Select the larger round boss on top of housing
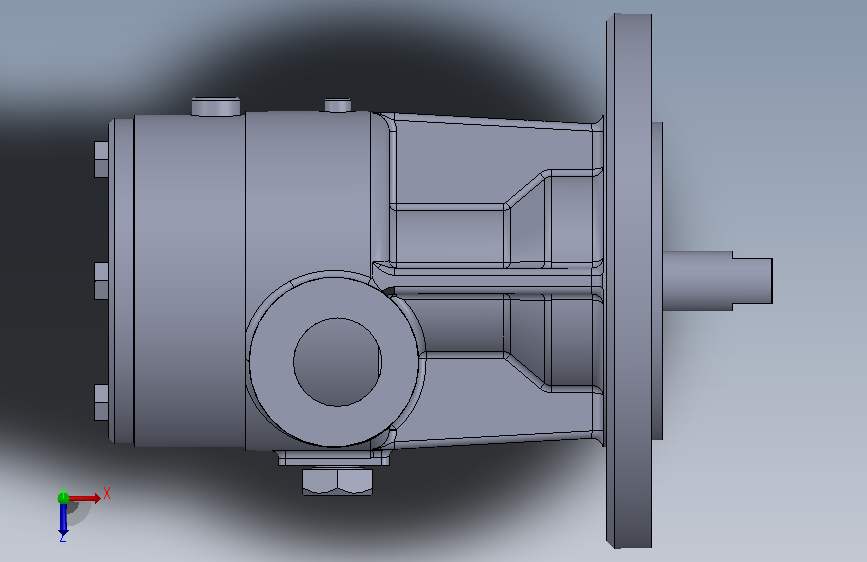The image size is (867, 562). (216, 107)
